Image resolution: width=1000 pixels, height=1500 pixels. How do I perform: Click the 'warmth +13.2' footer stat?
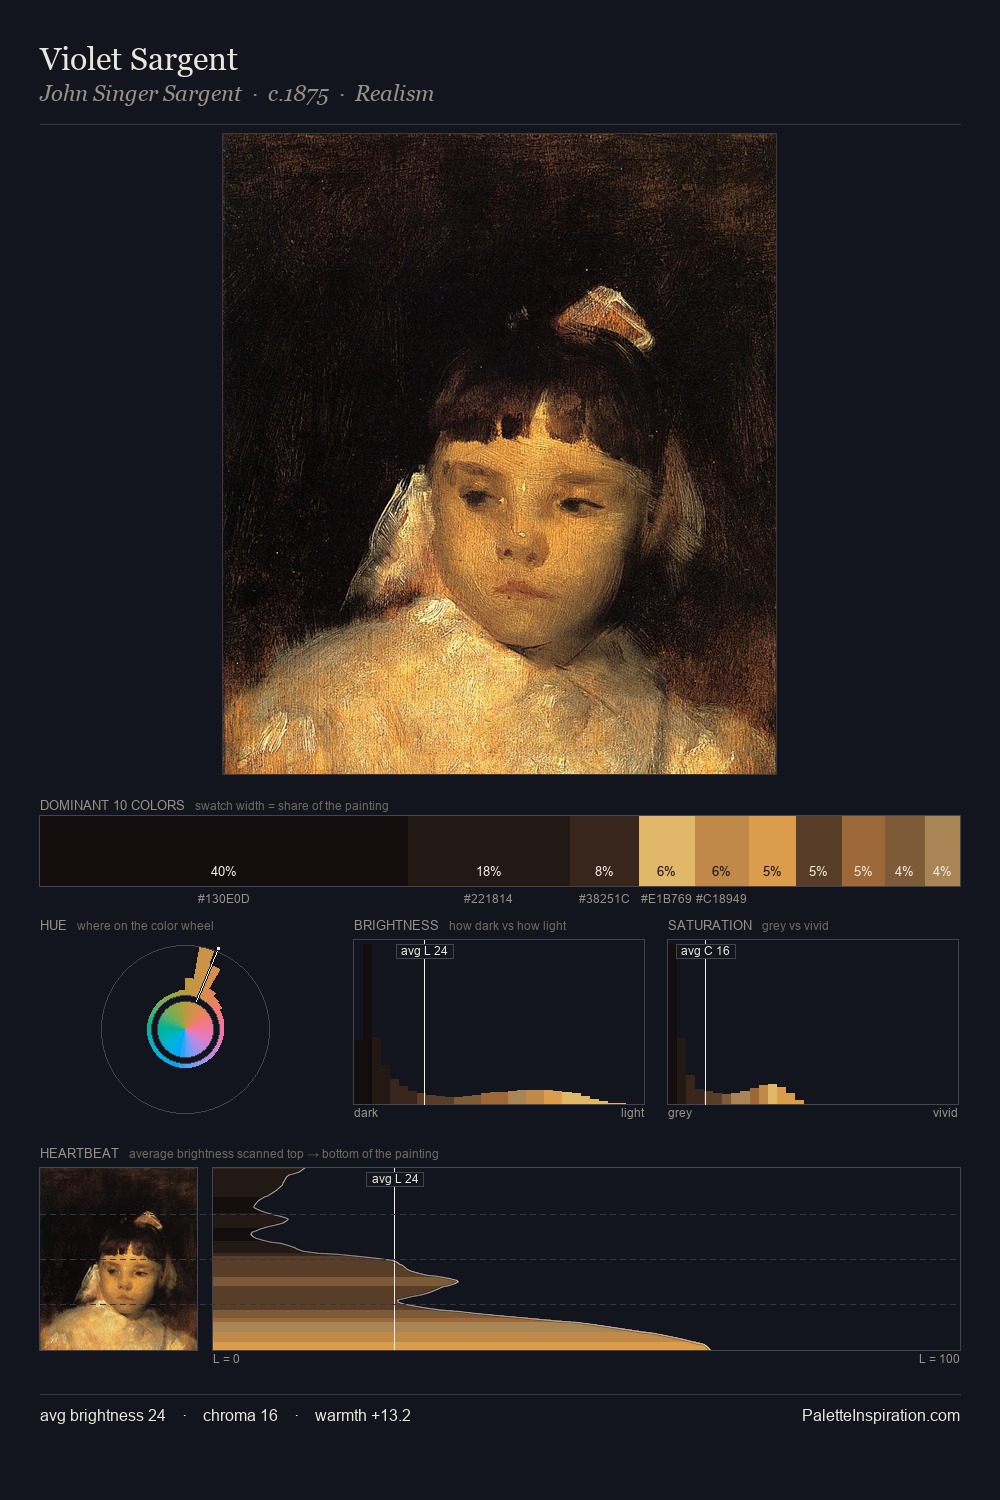coord(363,1416)
